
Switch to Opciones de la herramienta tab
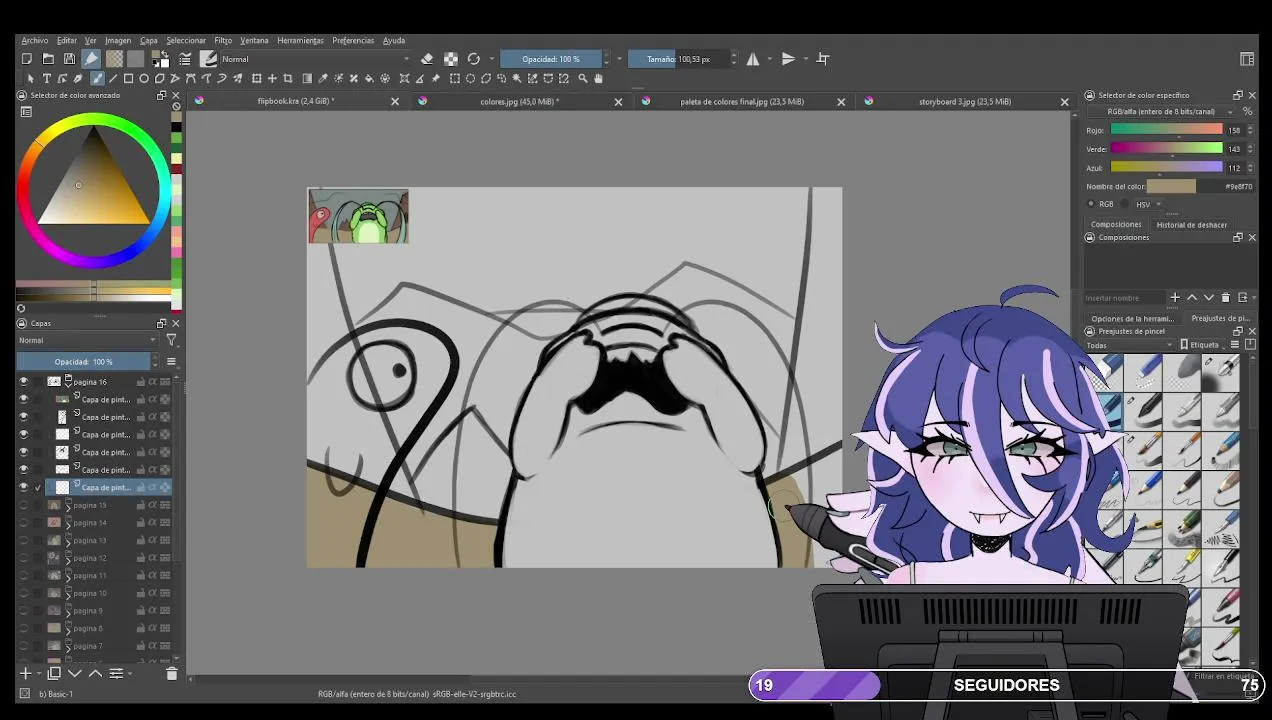(1132, 318)
